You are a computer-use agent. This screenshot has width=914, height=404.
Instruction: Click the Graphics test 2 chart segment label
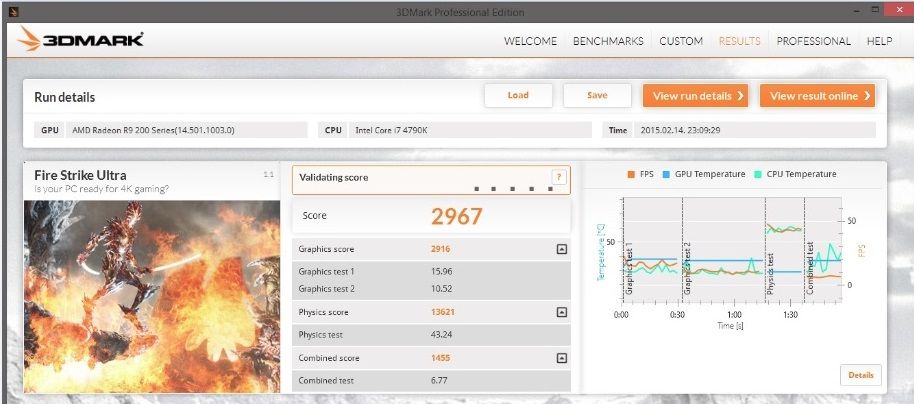pos(687,268)
